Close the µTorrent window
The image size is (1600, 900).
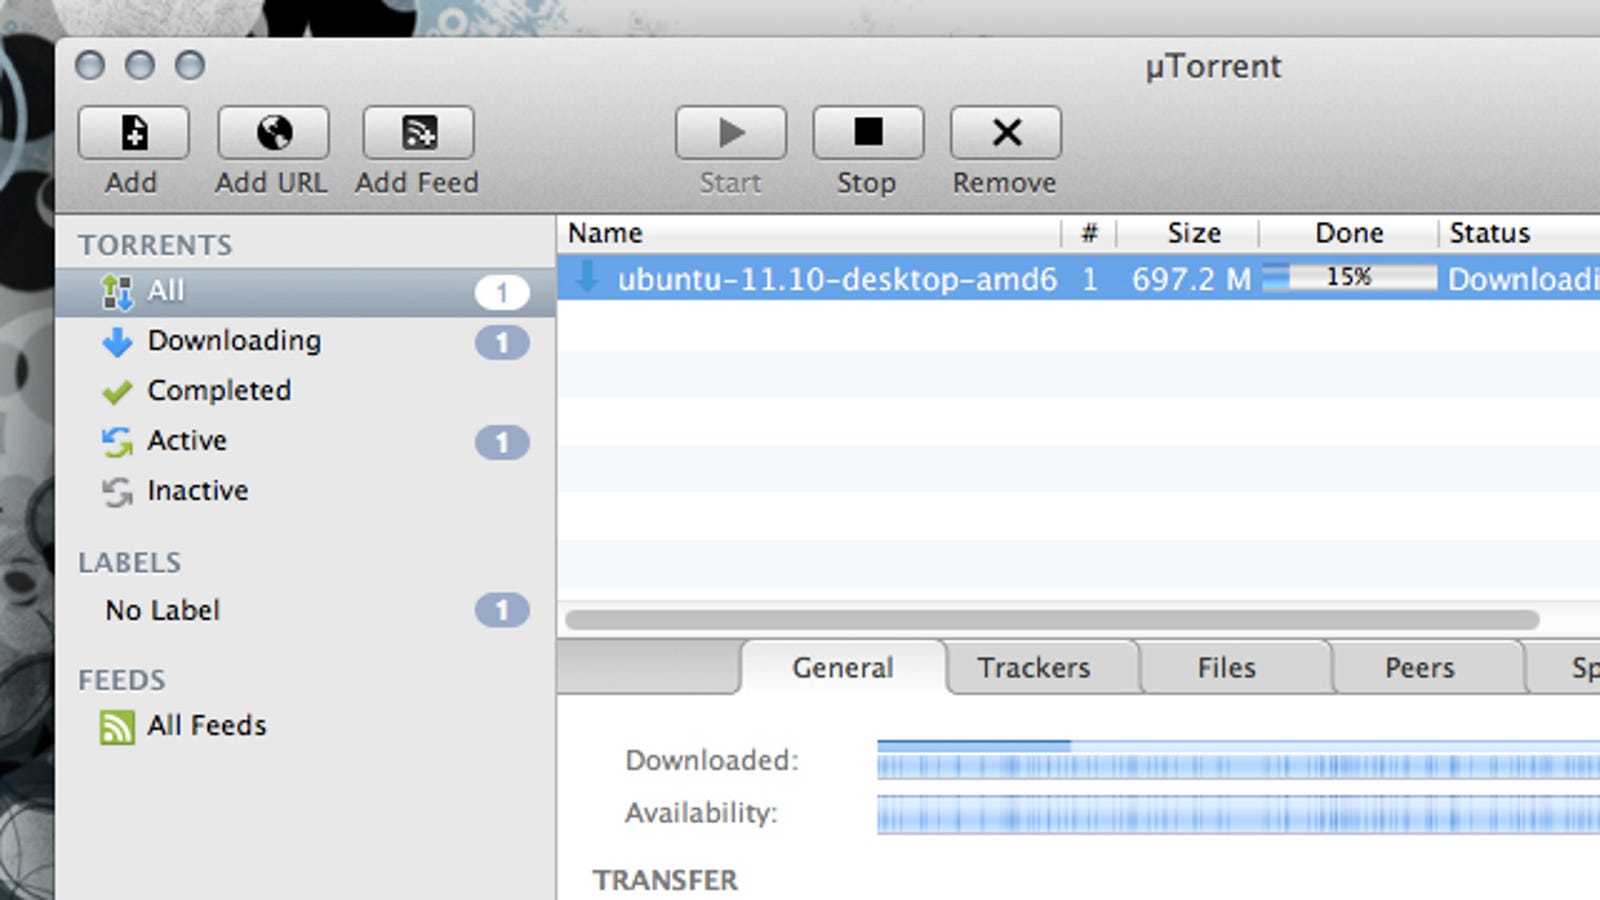(x=90, y=66)
